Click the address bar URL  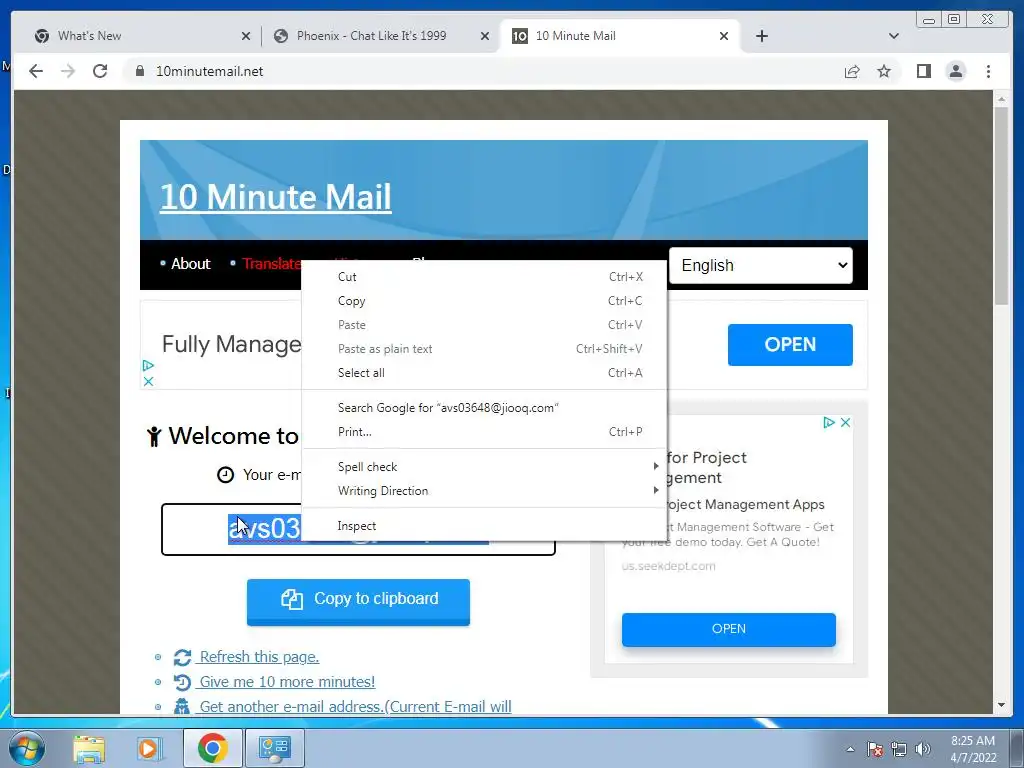pos(209,71)
